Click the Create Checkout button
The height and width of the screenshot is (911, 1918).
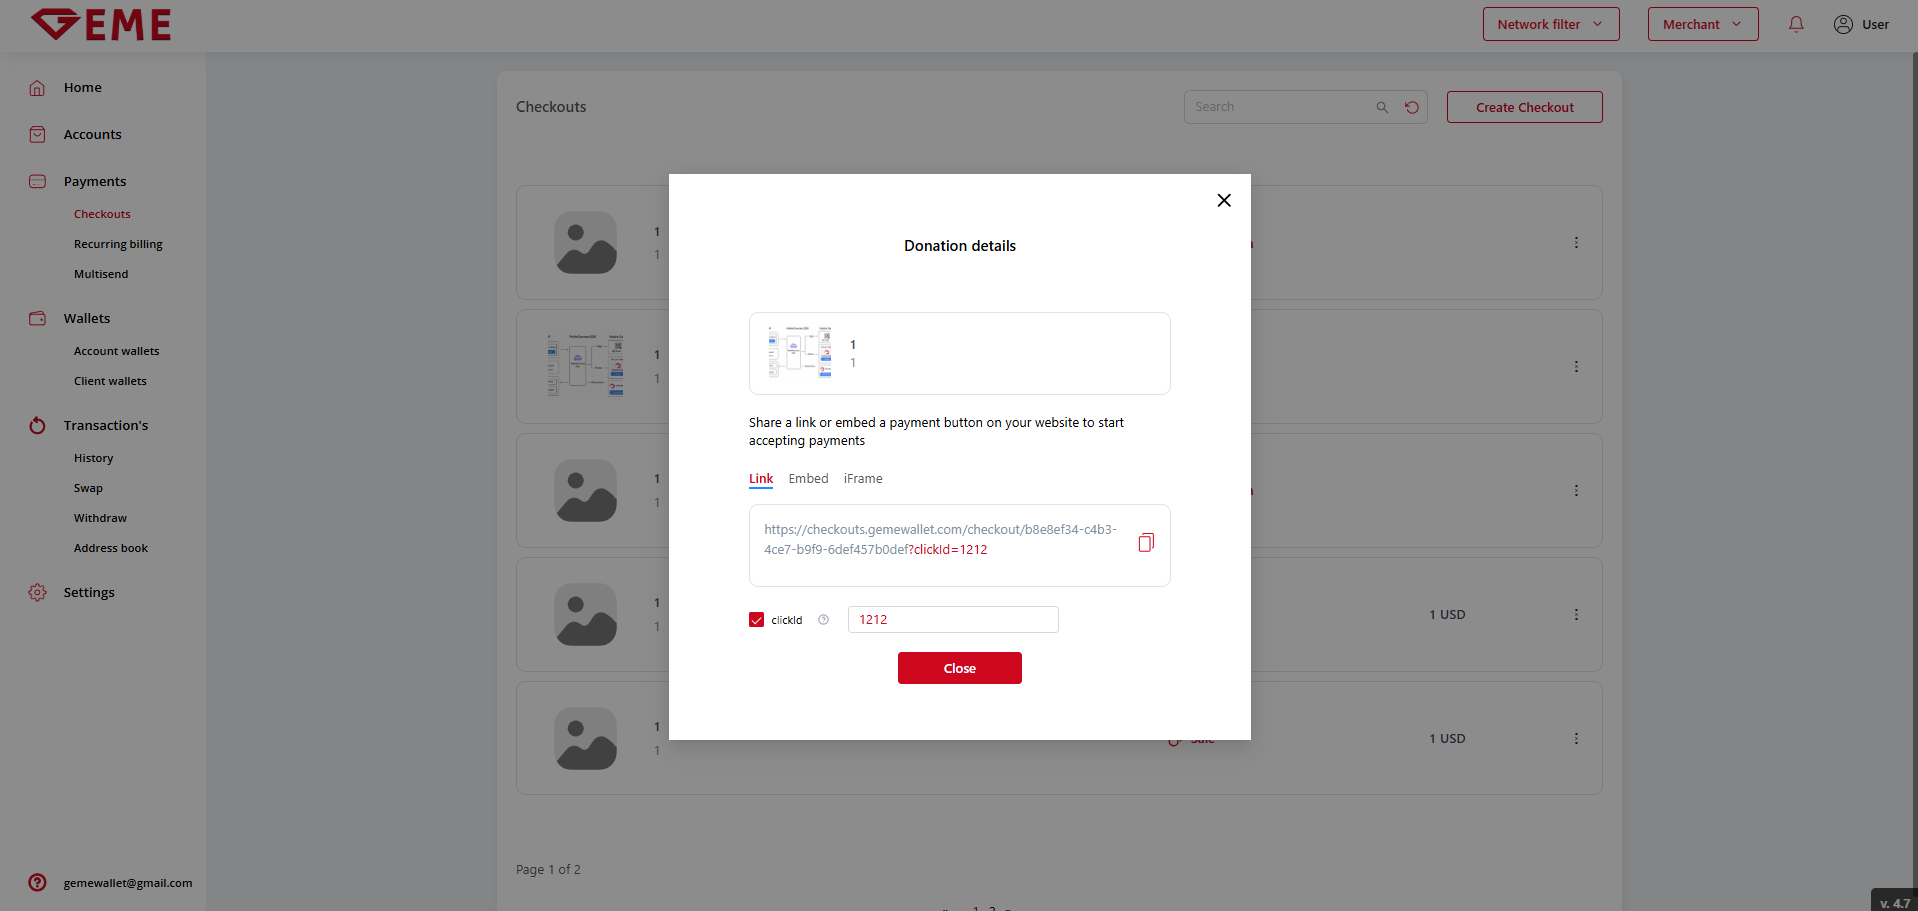coord(1524,108)
